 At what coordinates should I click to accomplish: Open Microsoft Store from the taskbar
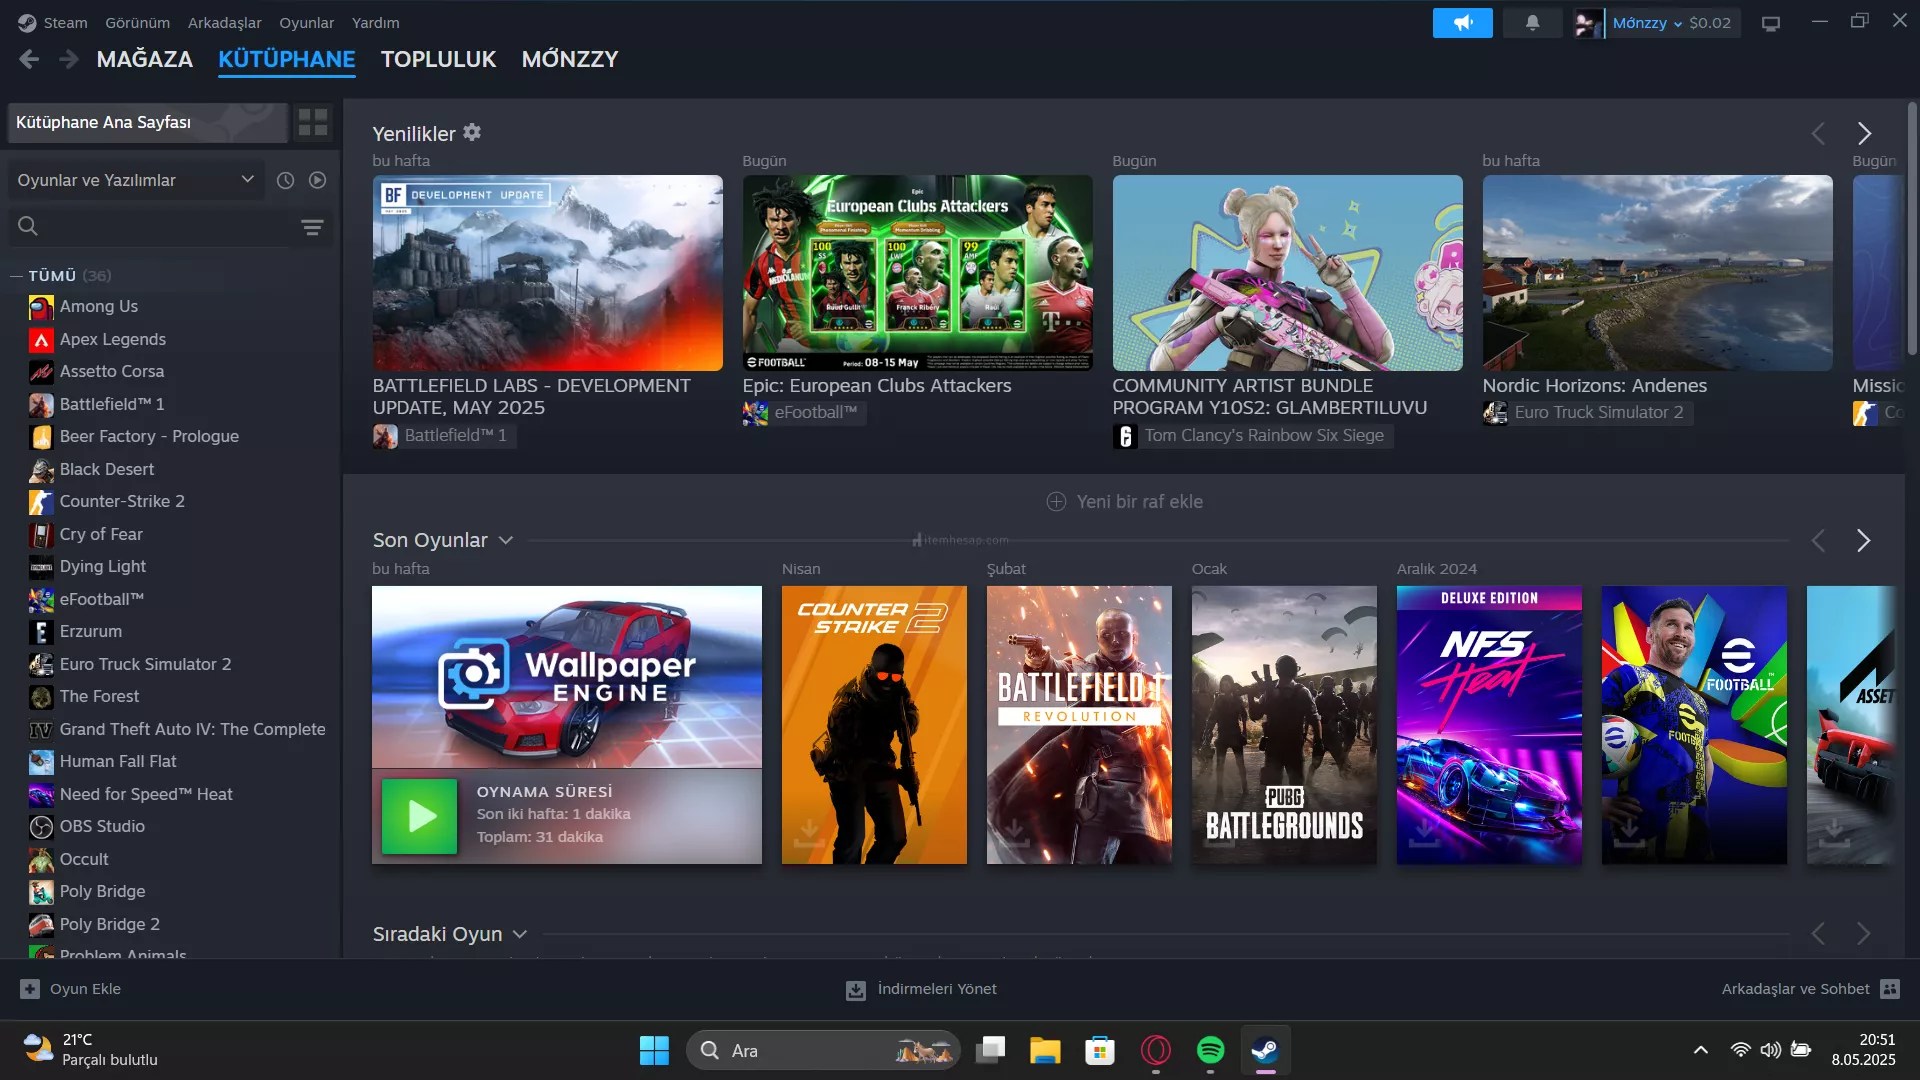tap(1100, 1050)
